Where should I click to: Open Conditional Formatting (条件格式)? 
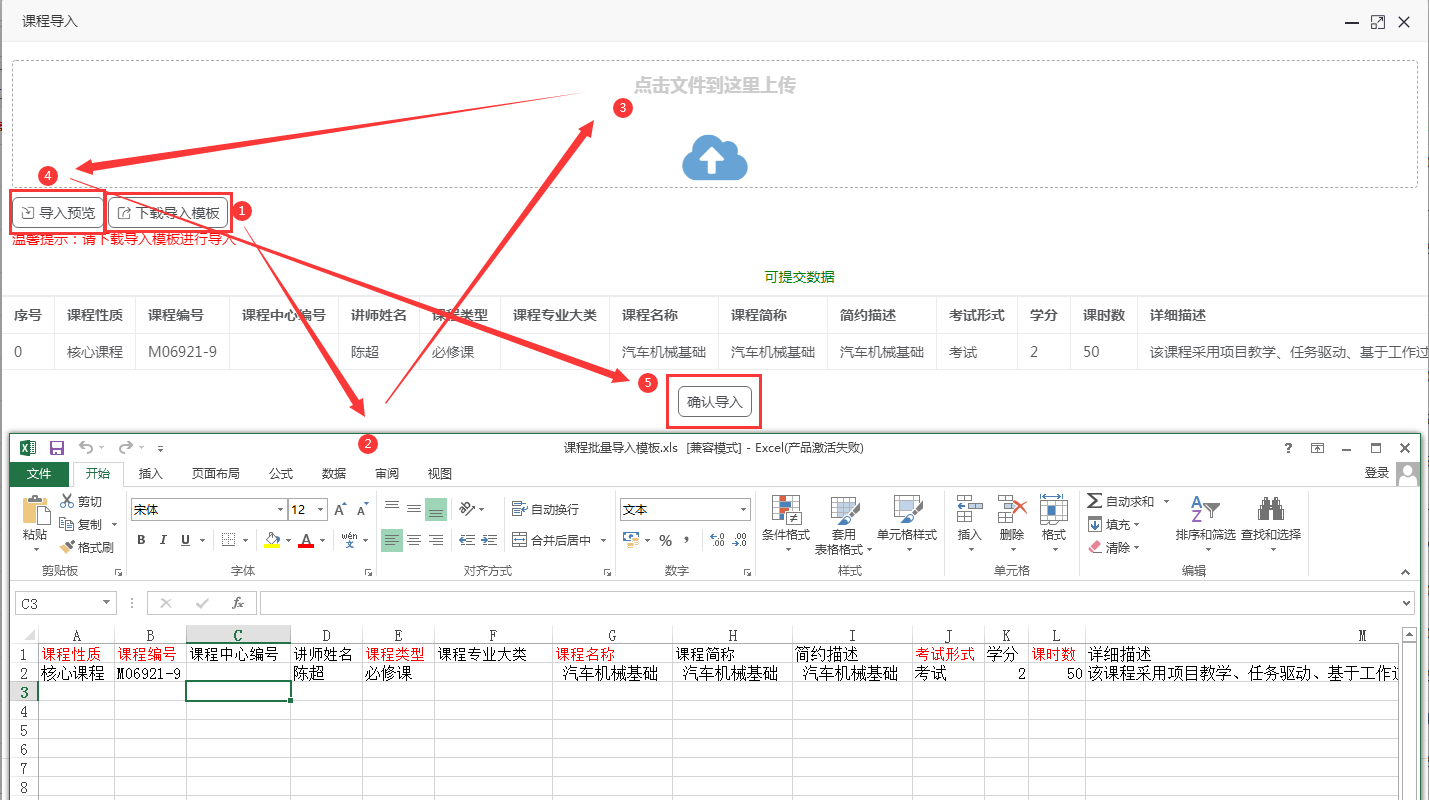[x=785, y=522]
